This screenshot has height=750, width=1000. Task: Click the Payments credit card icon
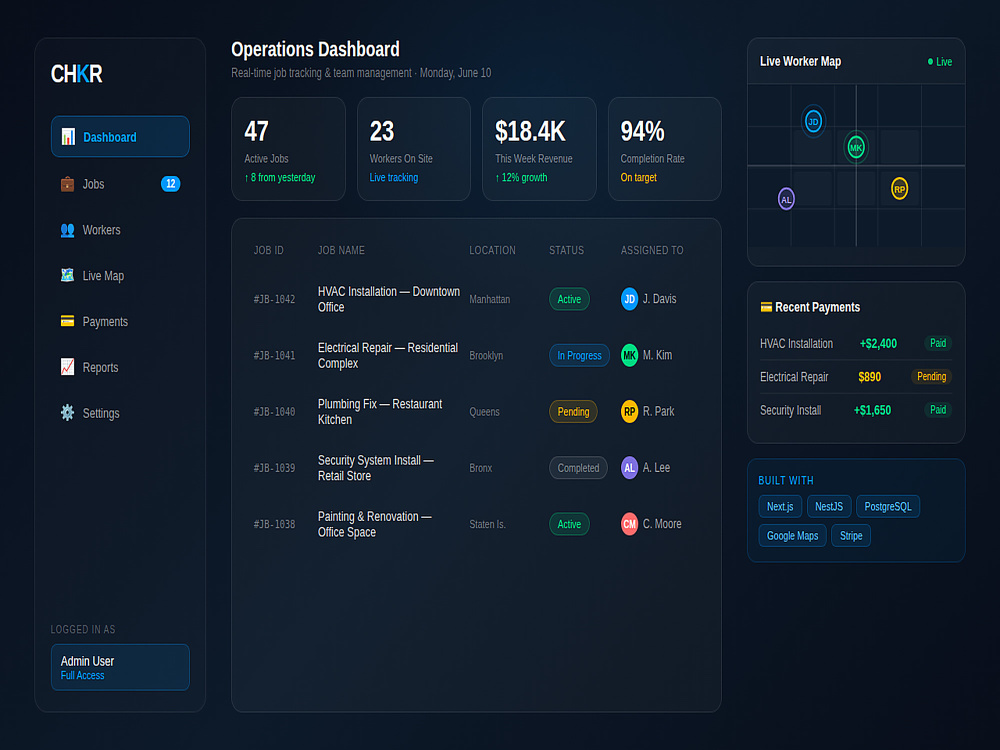point(67,321)
